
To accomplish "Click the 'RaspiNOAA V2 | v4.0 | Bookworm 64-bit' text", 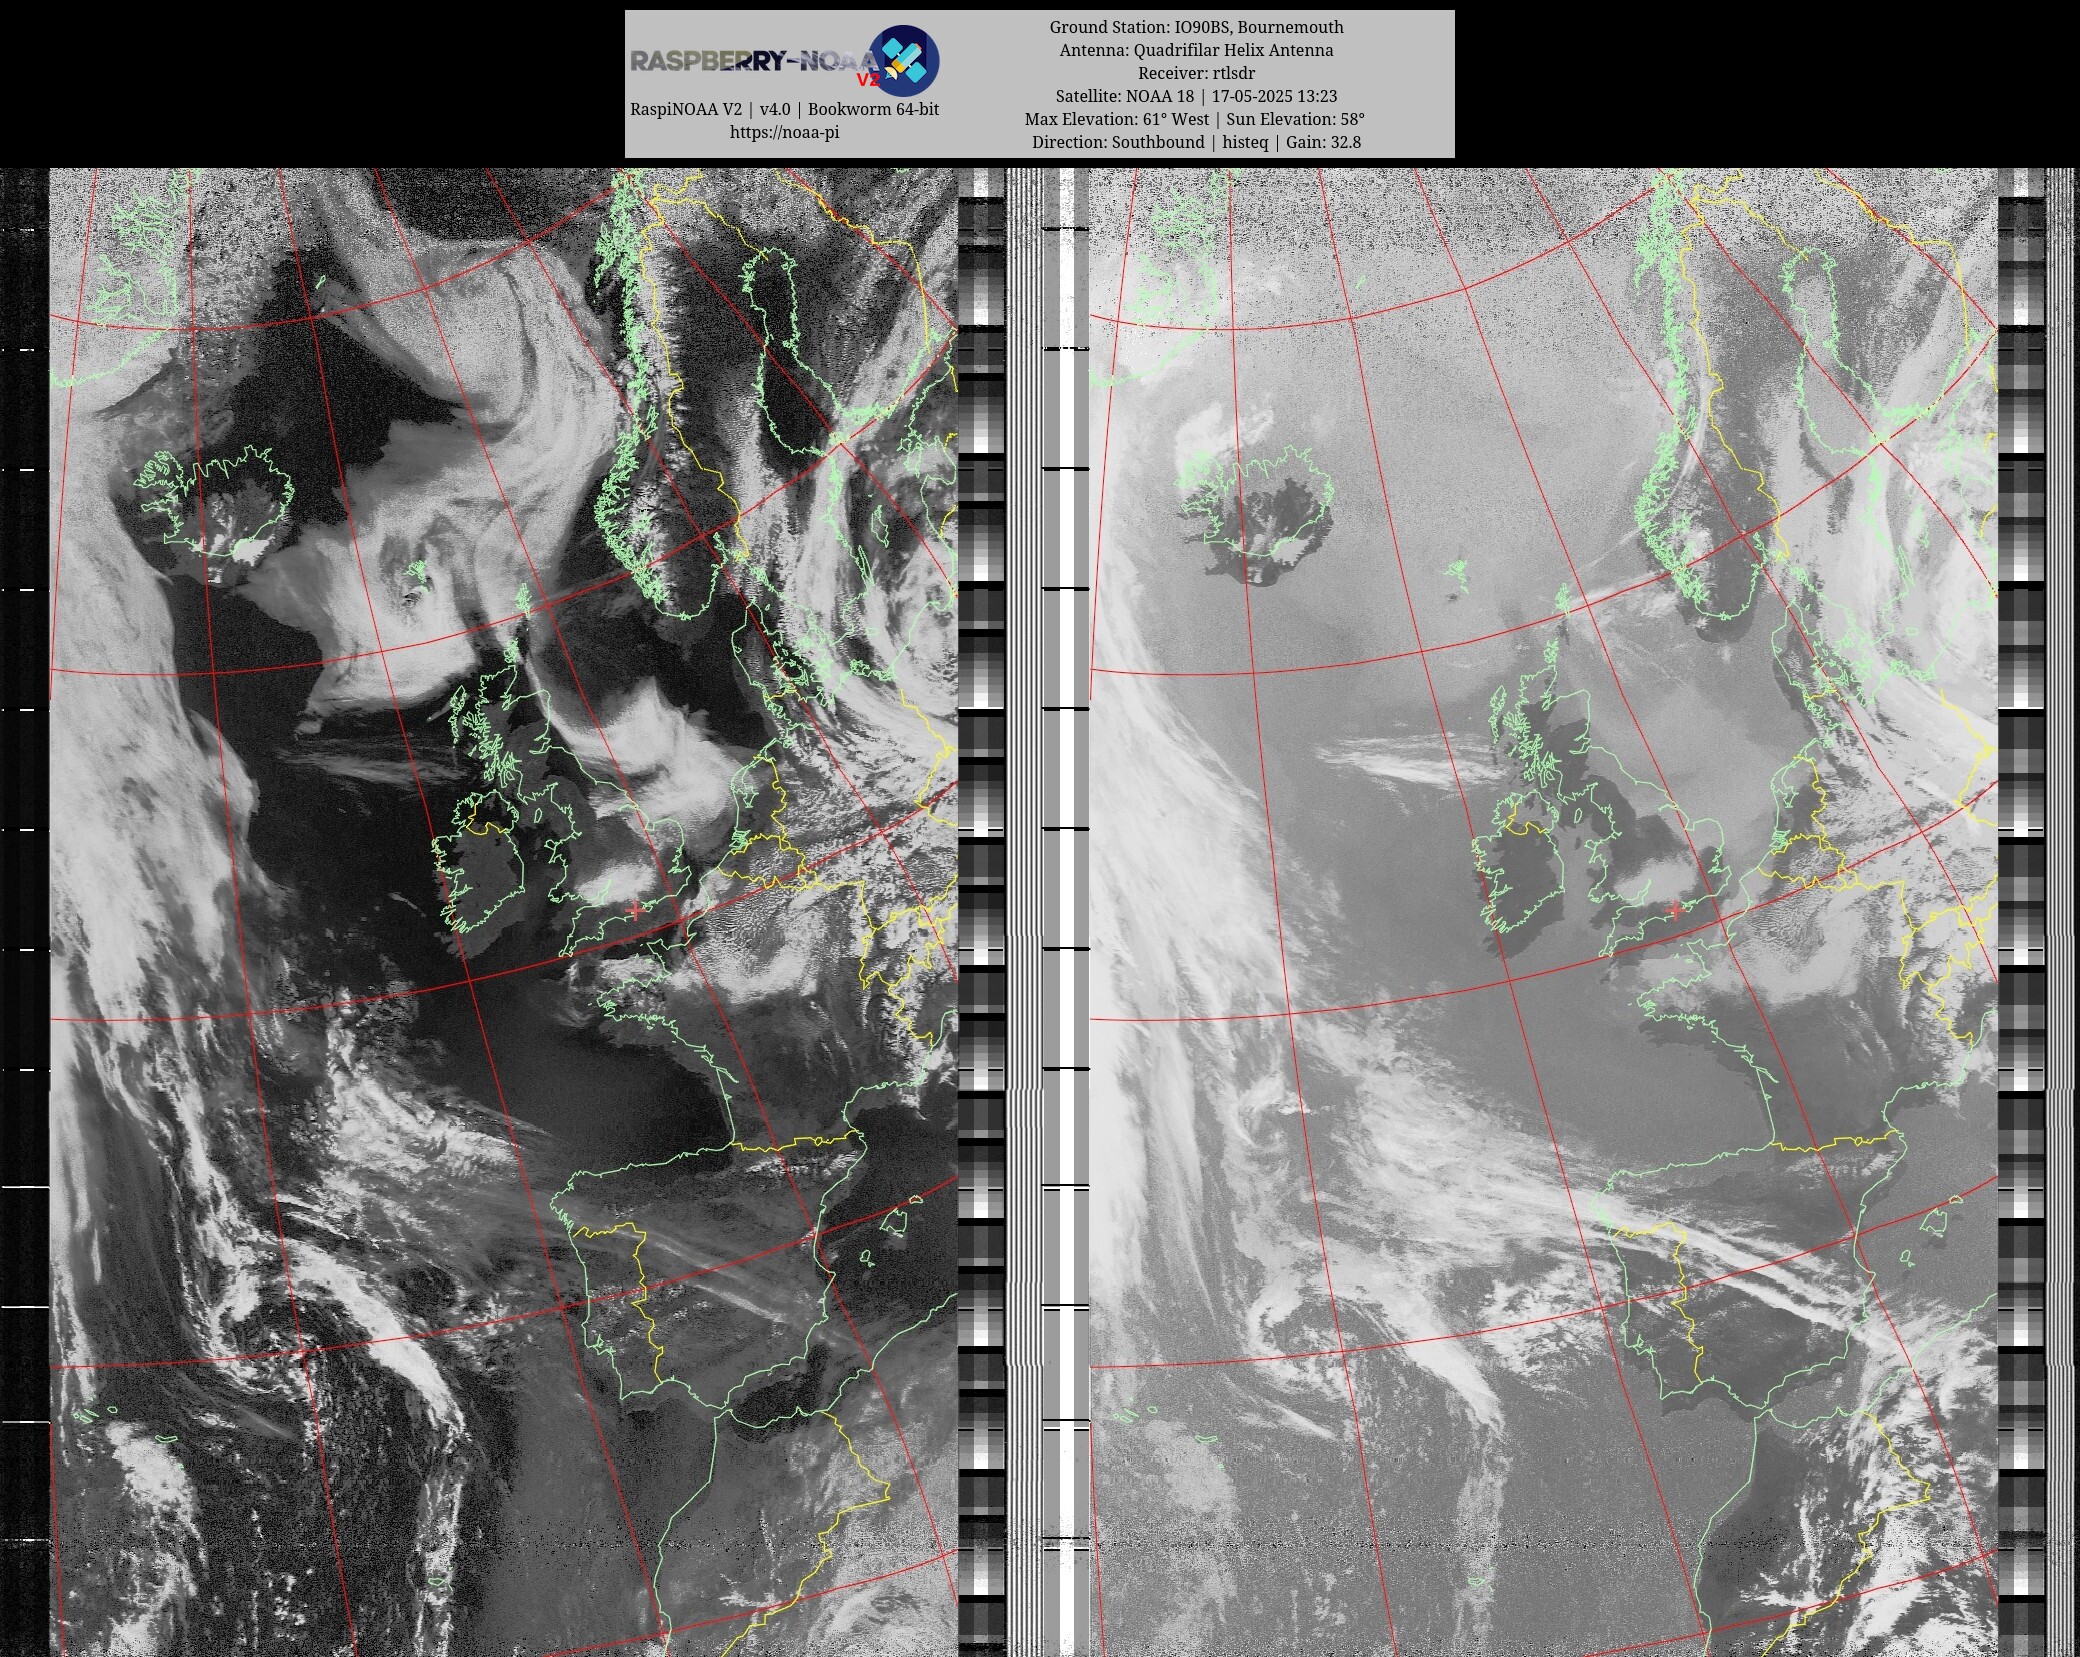I will tap(784, 109).
